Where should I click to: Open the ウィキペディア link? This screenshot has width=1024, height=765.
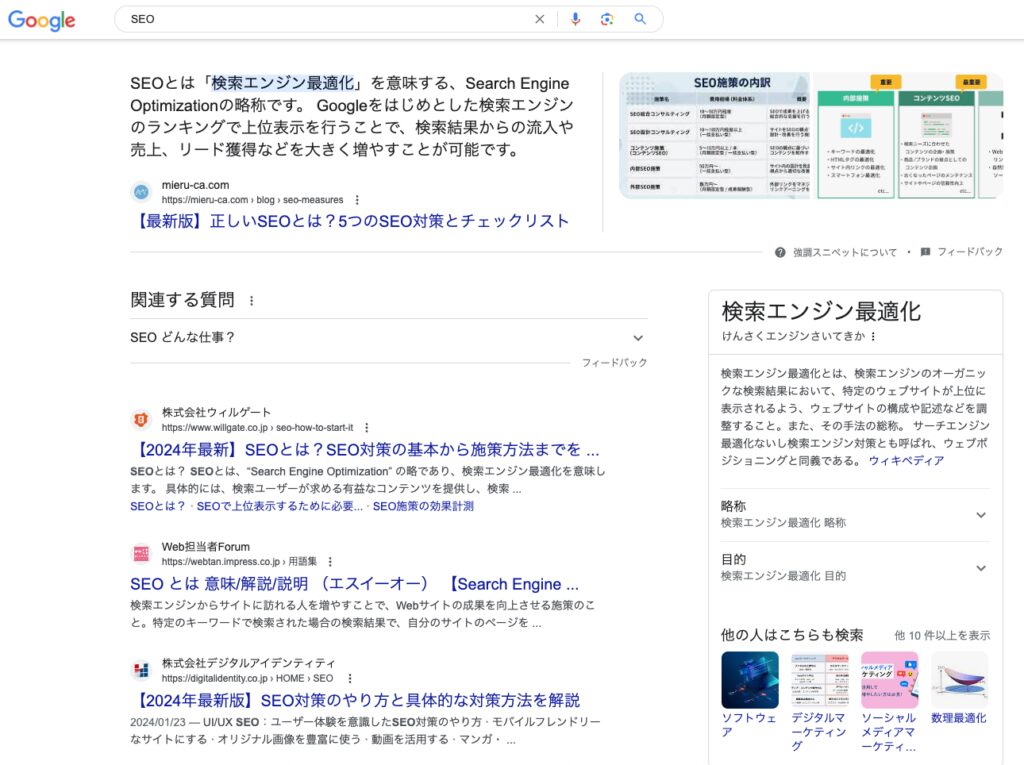[906, 461]
